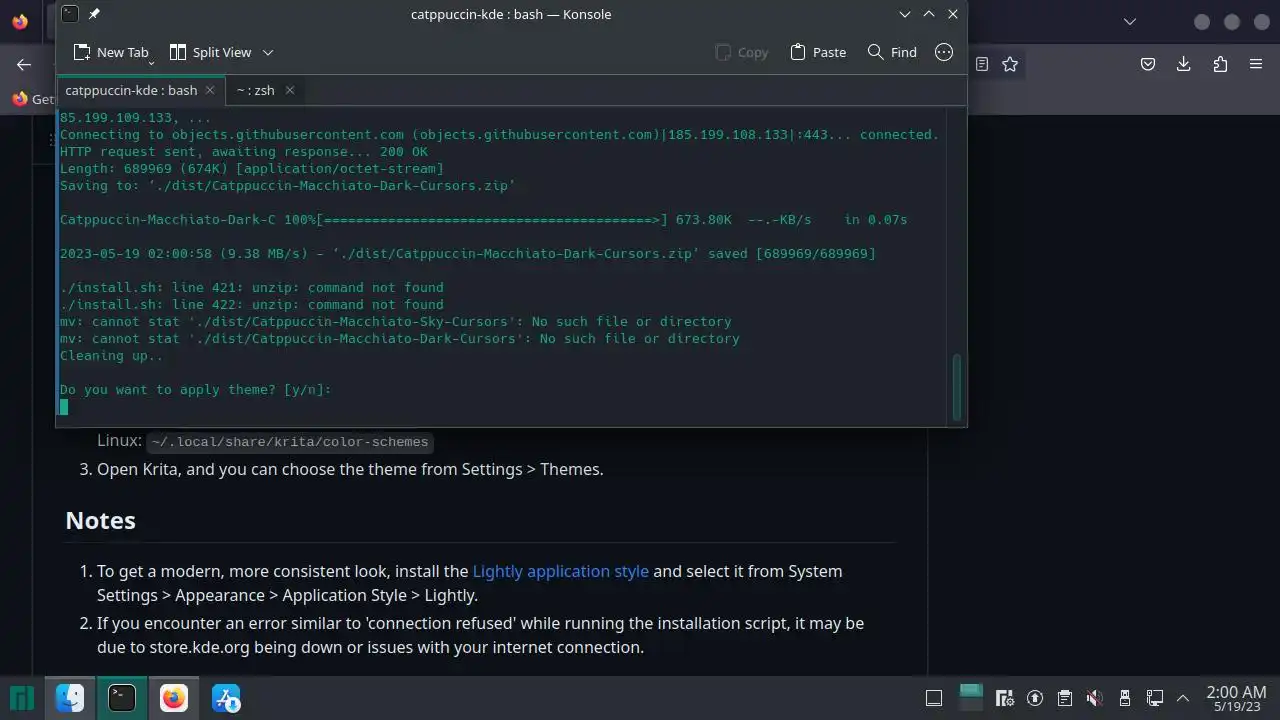1280x720 pixels.
Task: Click the Konsole terminal taskbar icon
Action: click(122, 698)
